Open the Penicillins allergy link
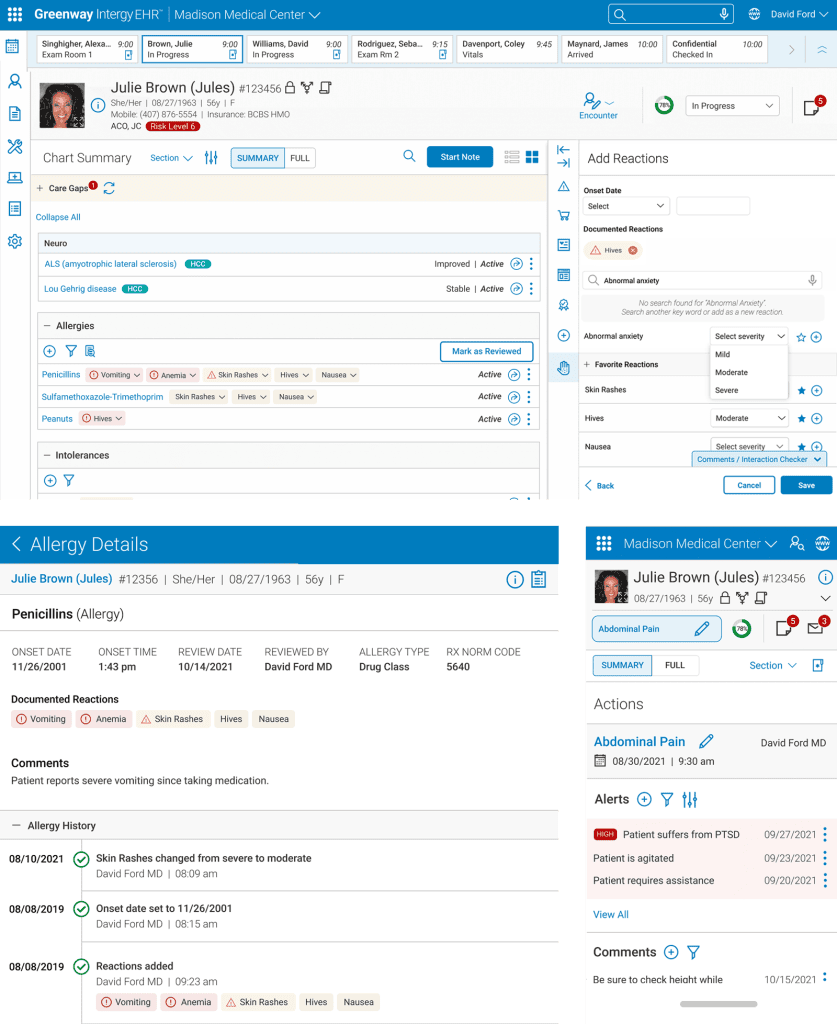837x1024 pixels. coord(61,375)
